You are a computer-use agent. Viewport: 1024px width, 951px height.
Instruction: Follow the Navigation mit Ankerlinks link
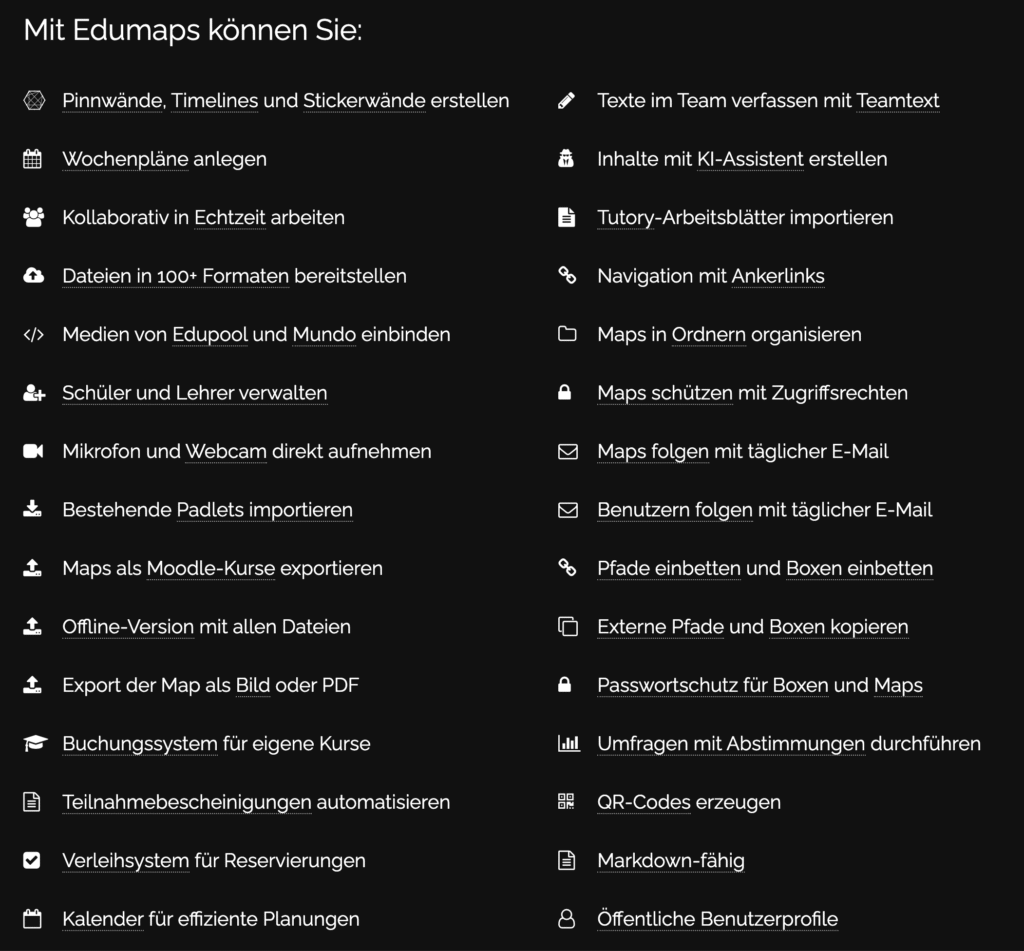coord(711,276)
